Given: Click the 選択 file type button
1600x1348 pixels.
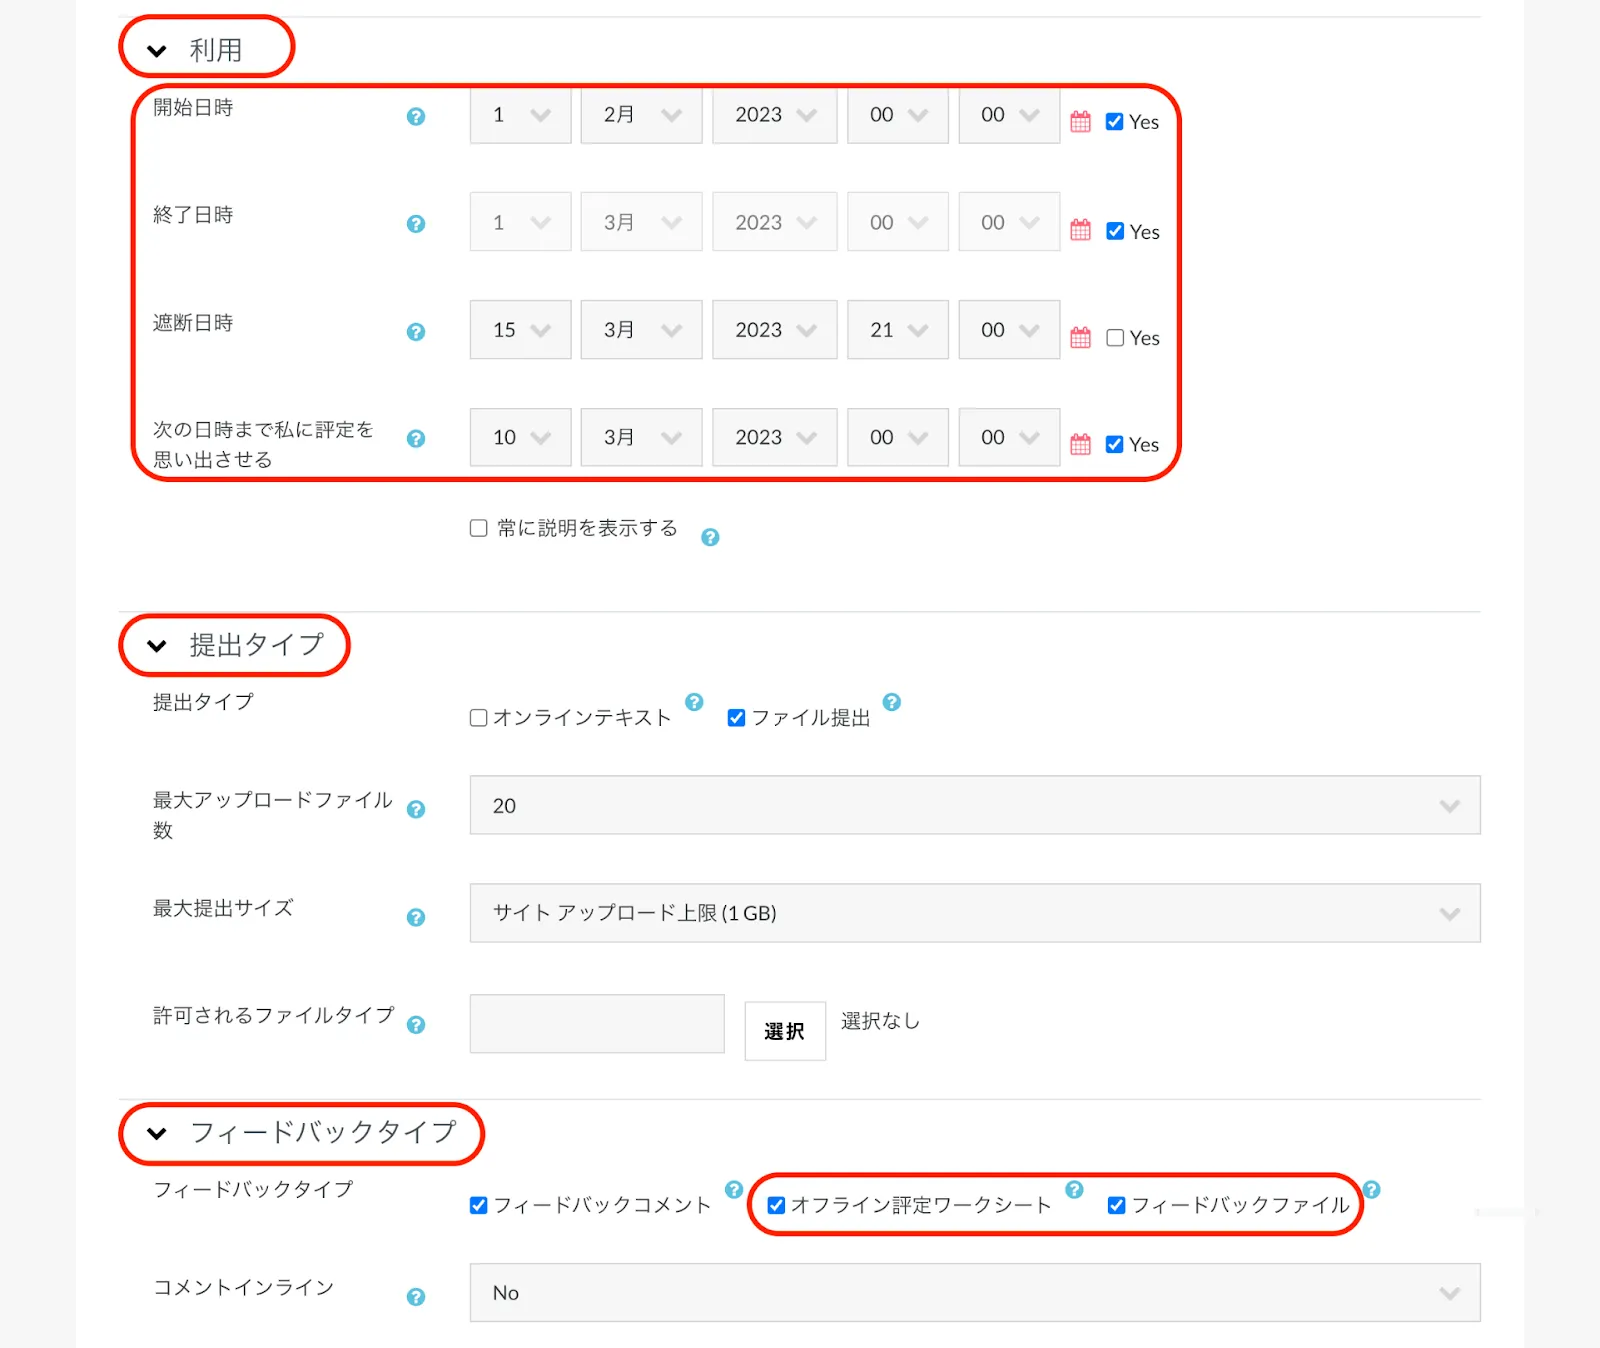Looking at the screenshot, I should point(785,1031).
